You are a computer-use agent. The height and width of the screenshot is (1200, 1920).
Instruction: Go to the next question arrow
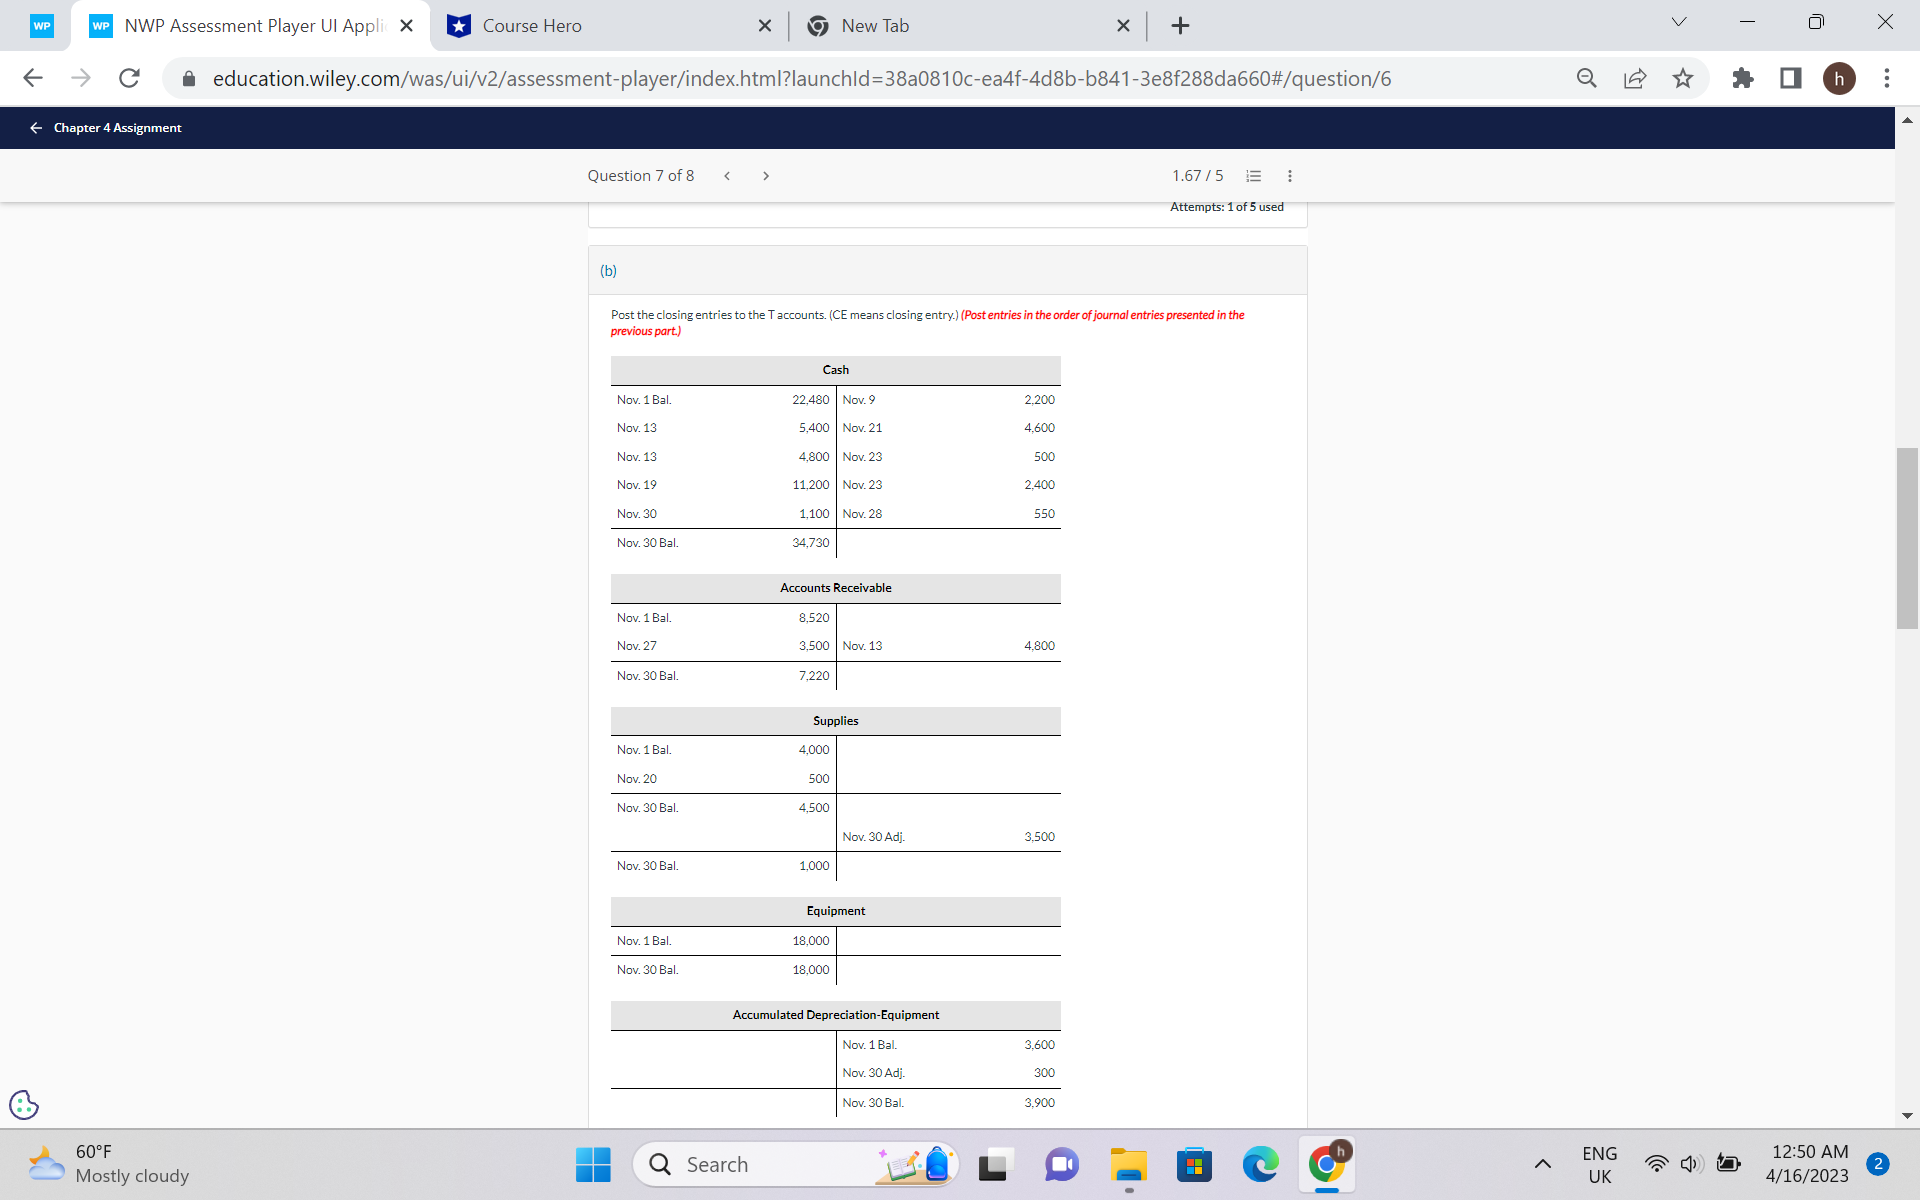point(766,176)
